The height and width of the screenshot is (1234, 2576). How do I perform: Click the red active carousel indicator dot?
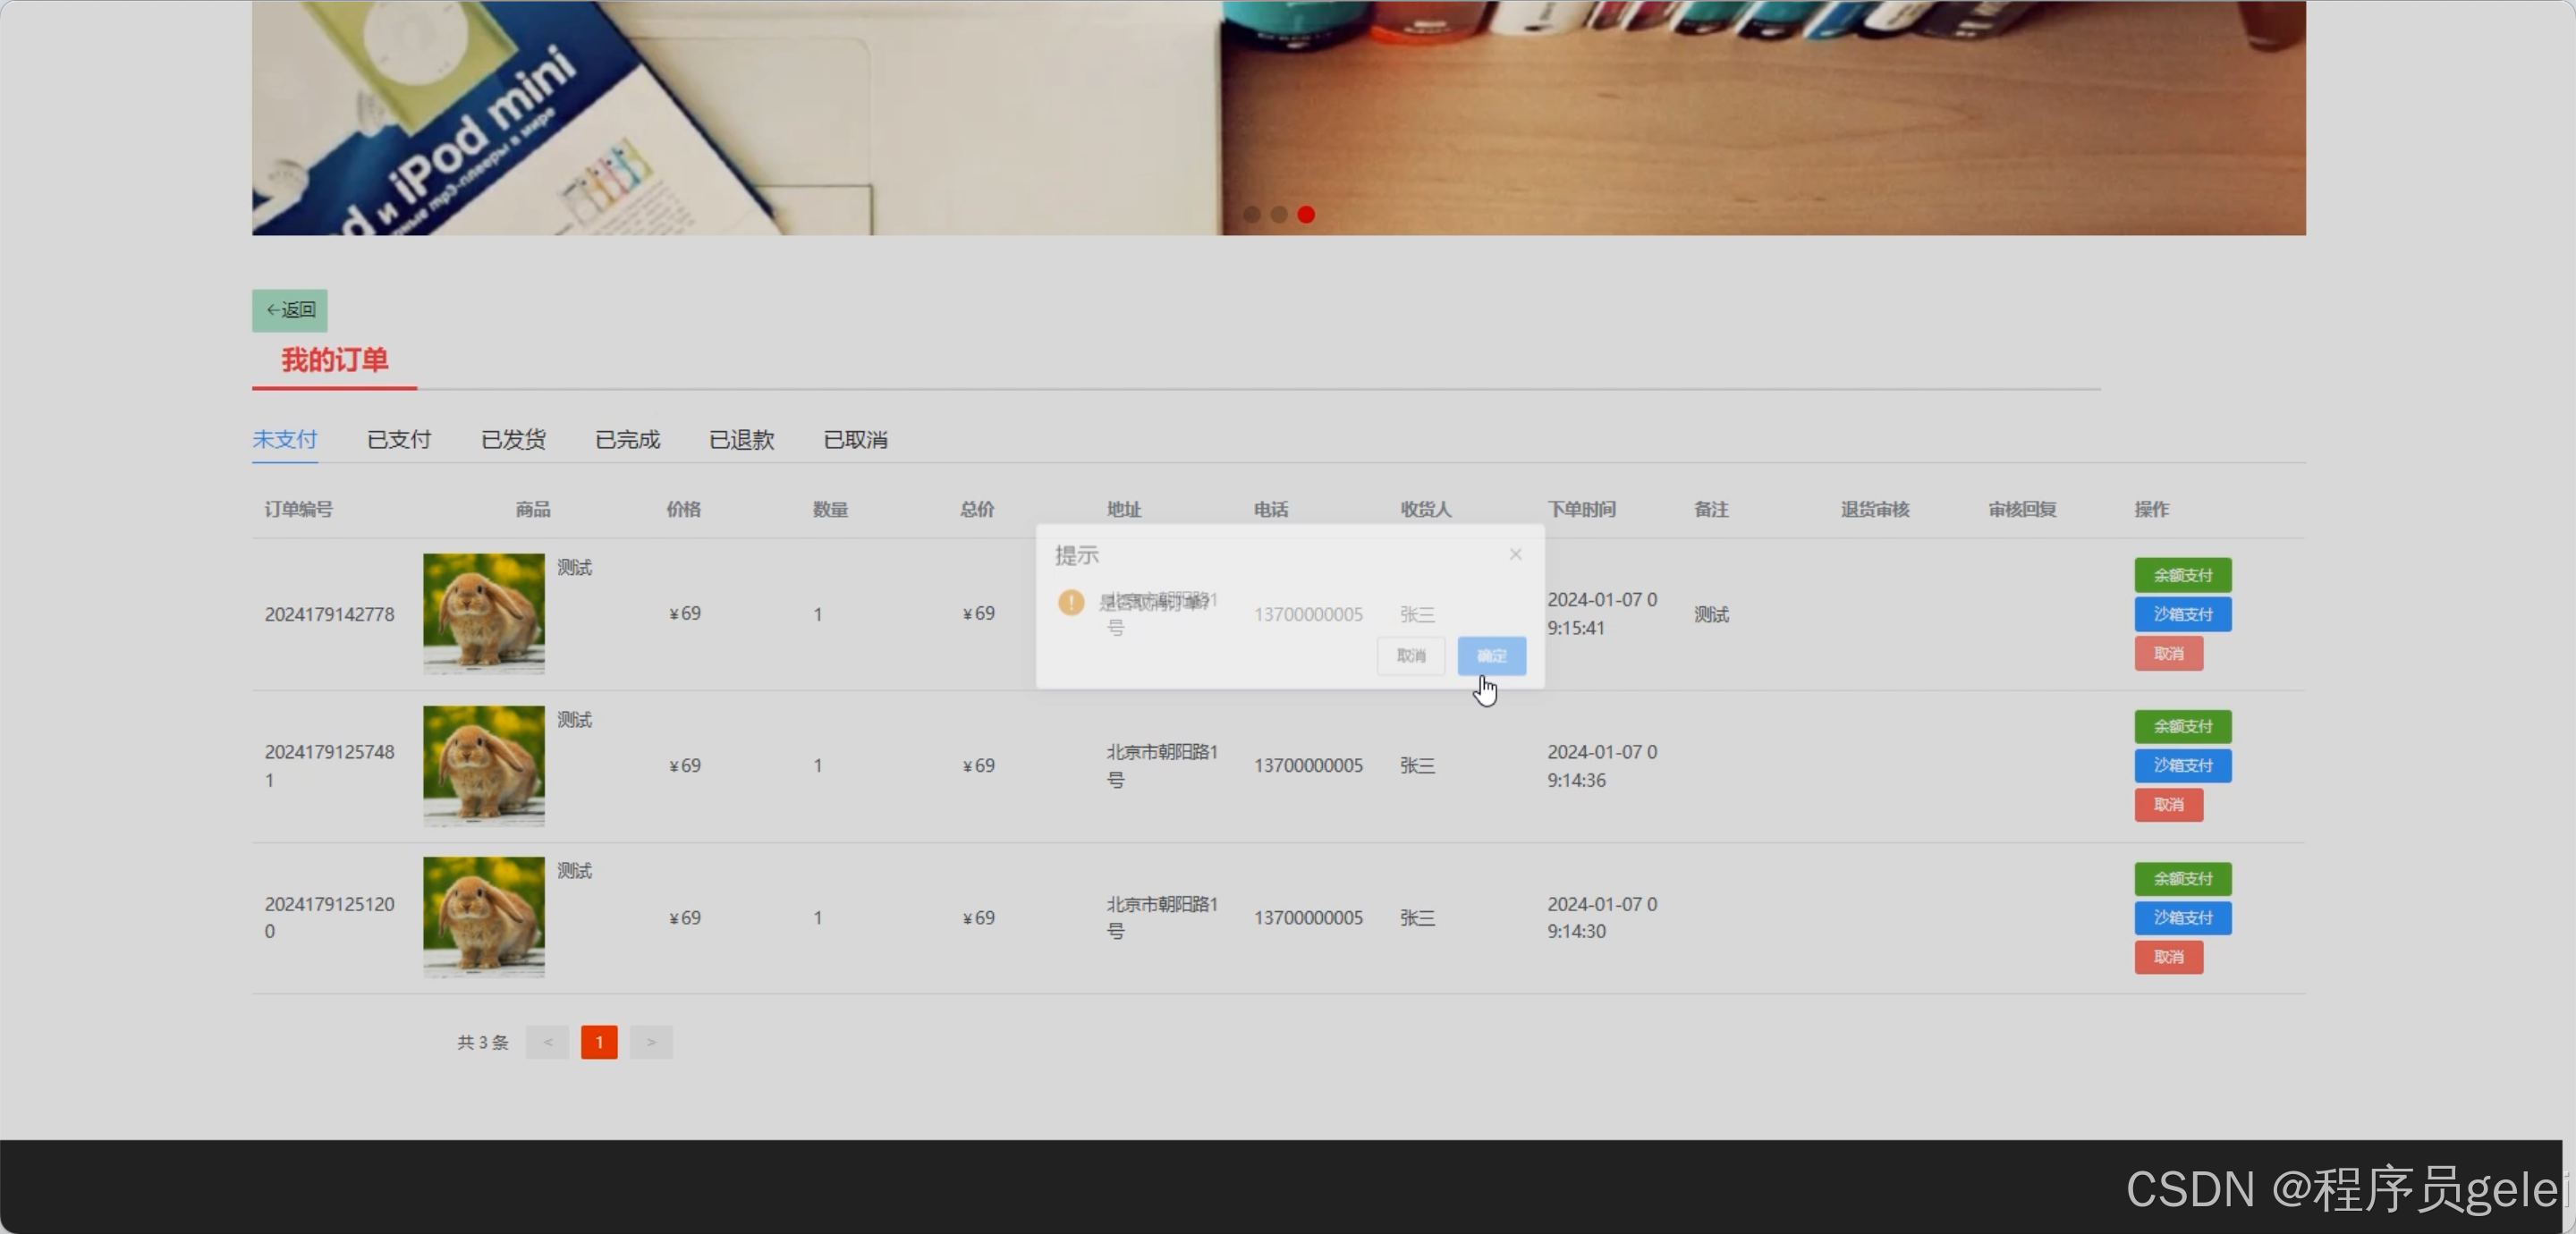1306,214
